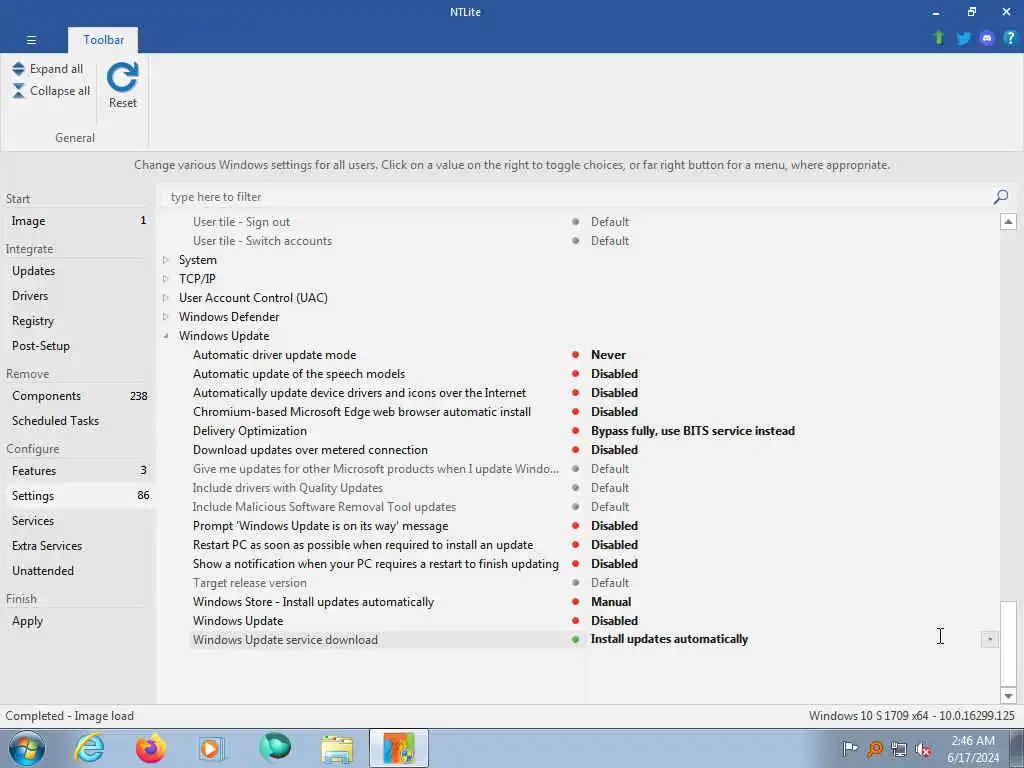Collapse the Windows Update tree node
This screenshot has width=1024, height=768.
pyautogui.click(x=166, y=336)
